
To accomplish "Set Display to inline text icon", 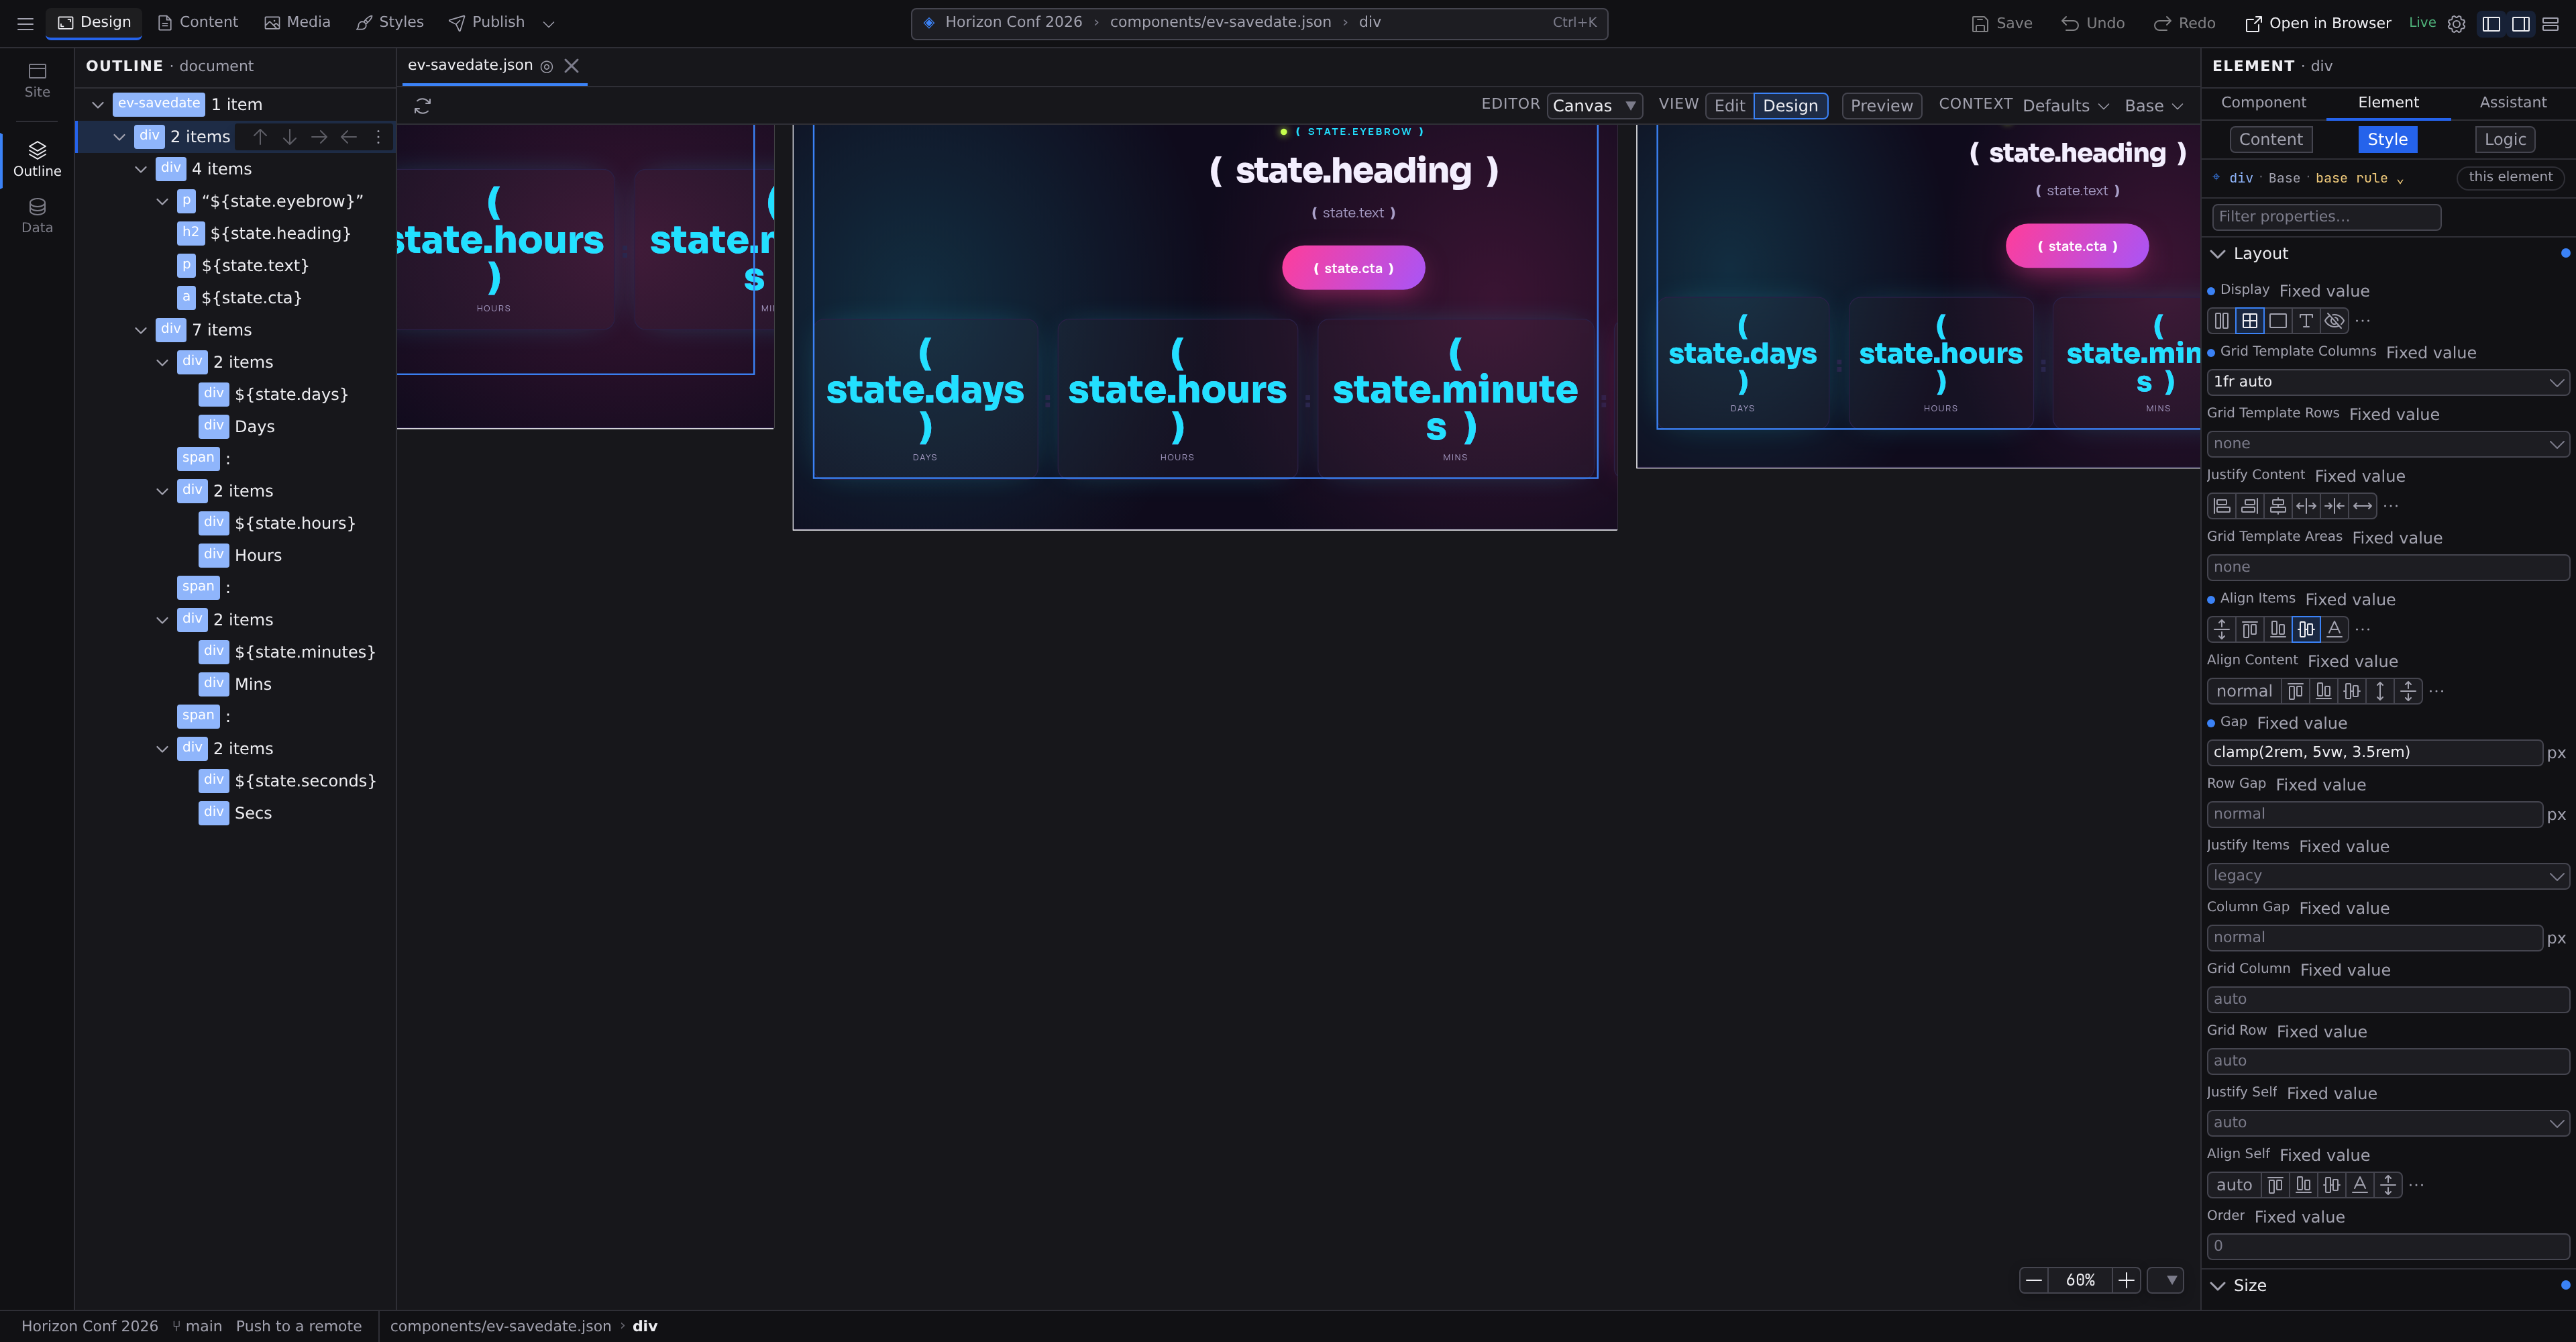I will (2306, 321).
